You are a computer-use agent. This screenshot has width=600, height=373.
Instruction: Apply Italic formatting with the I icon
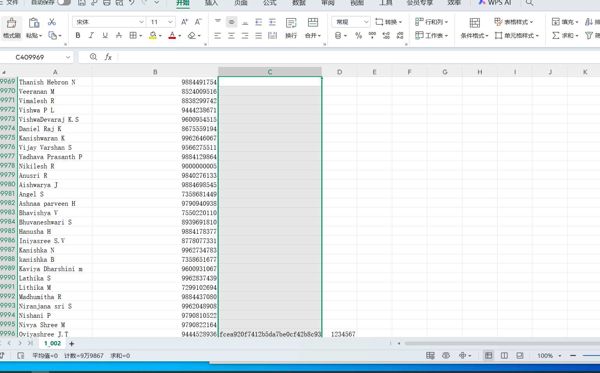tap(91, 36)
